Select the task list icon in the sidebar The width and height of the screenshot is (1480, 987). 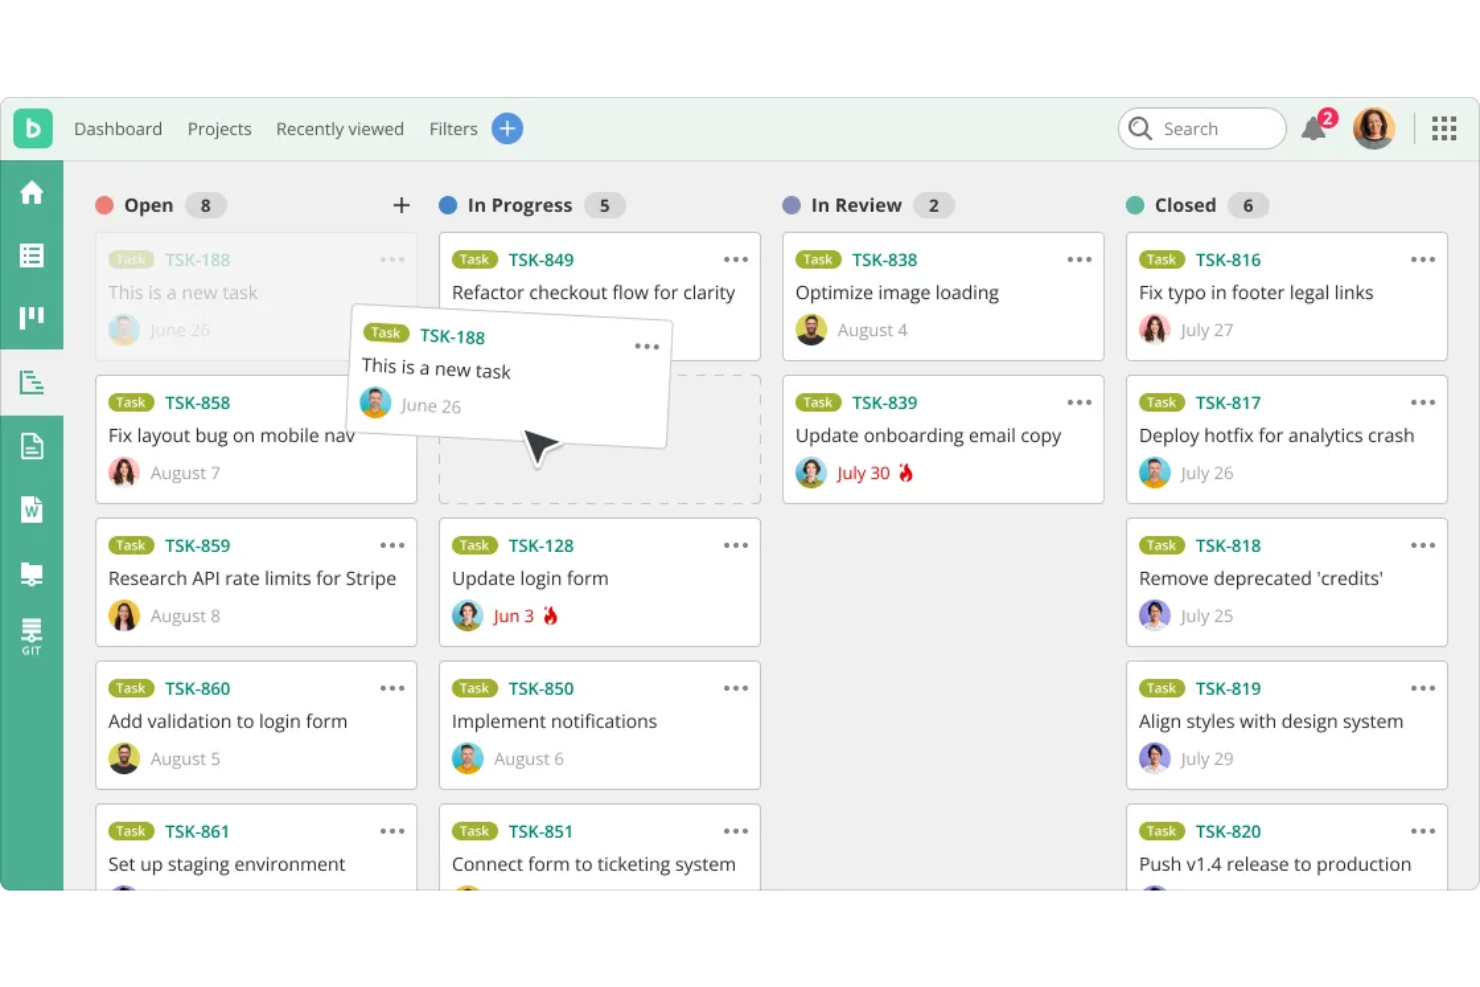[x=32, y=255]
